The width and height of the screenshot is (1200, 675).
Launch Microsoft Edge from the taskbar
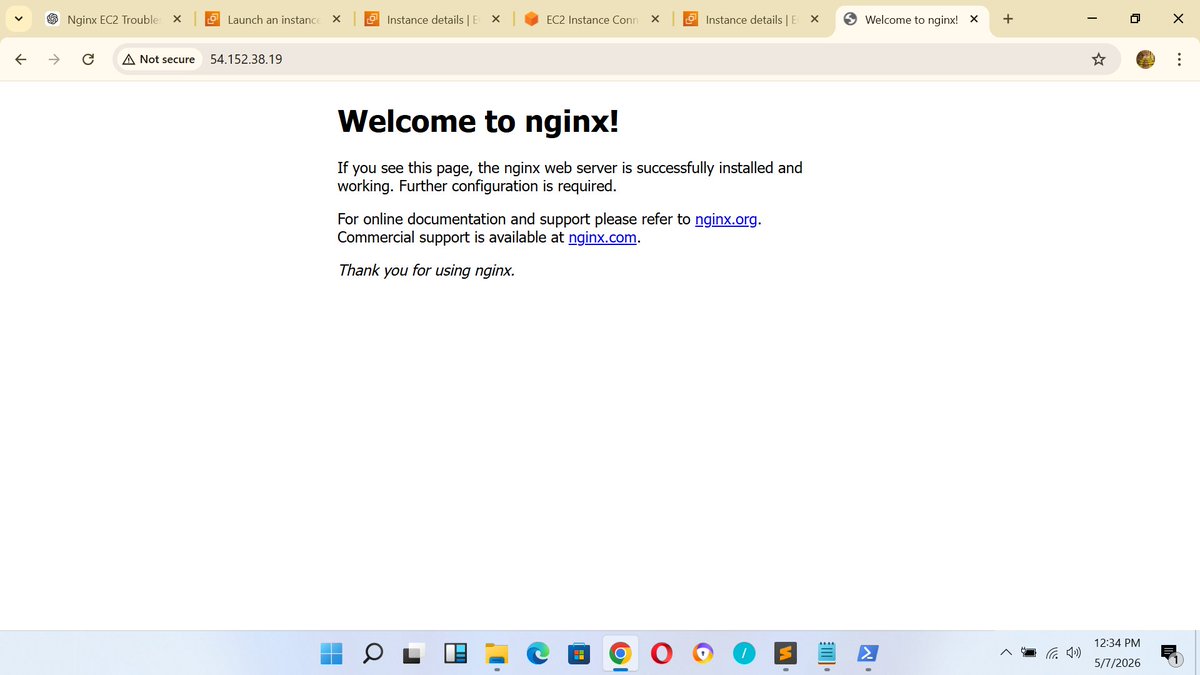[538, 654]
